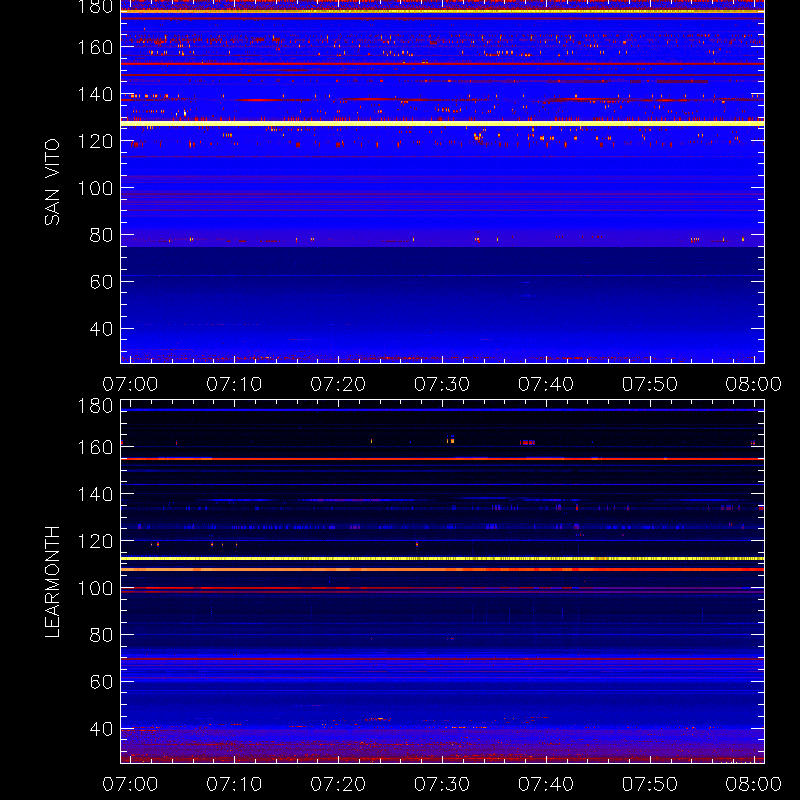Select 07:20 under the San Vito plot
The image size is (800, 800).
[338, 384]
